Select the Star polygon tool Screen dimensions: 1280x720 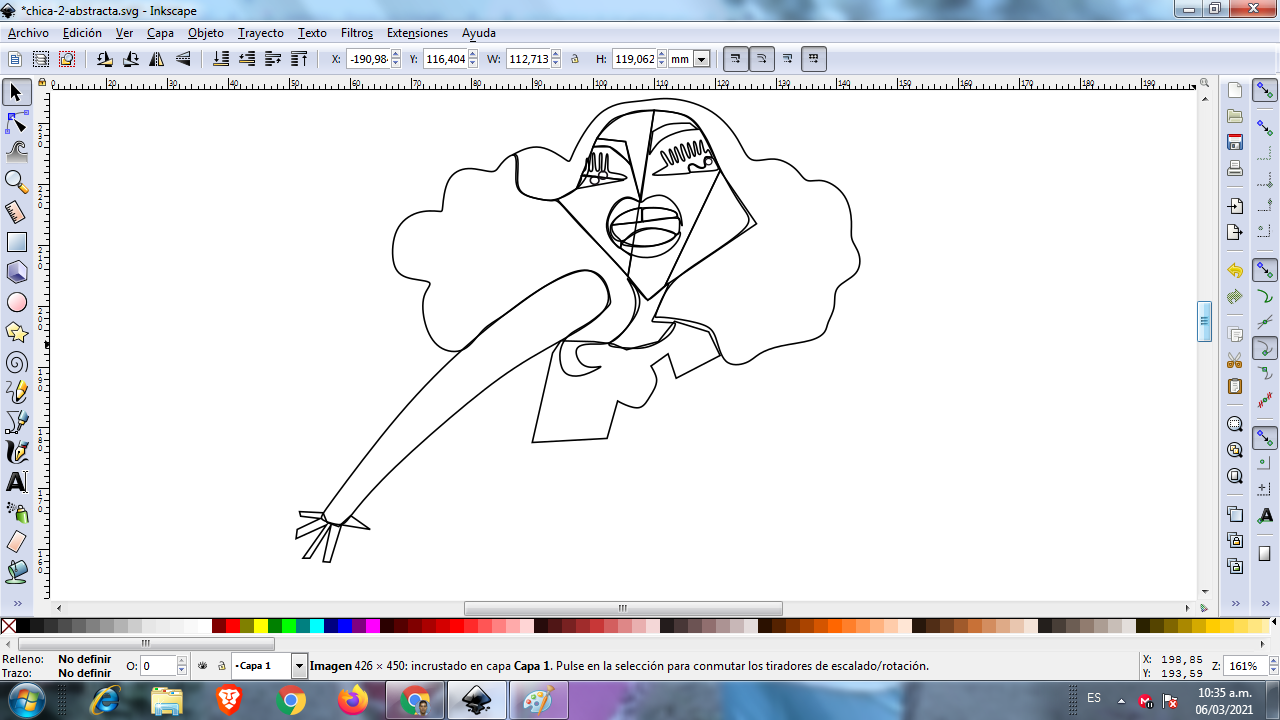(x=16, y=332)
